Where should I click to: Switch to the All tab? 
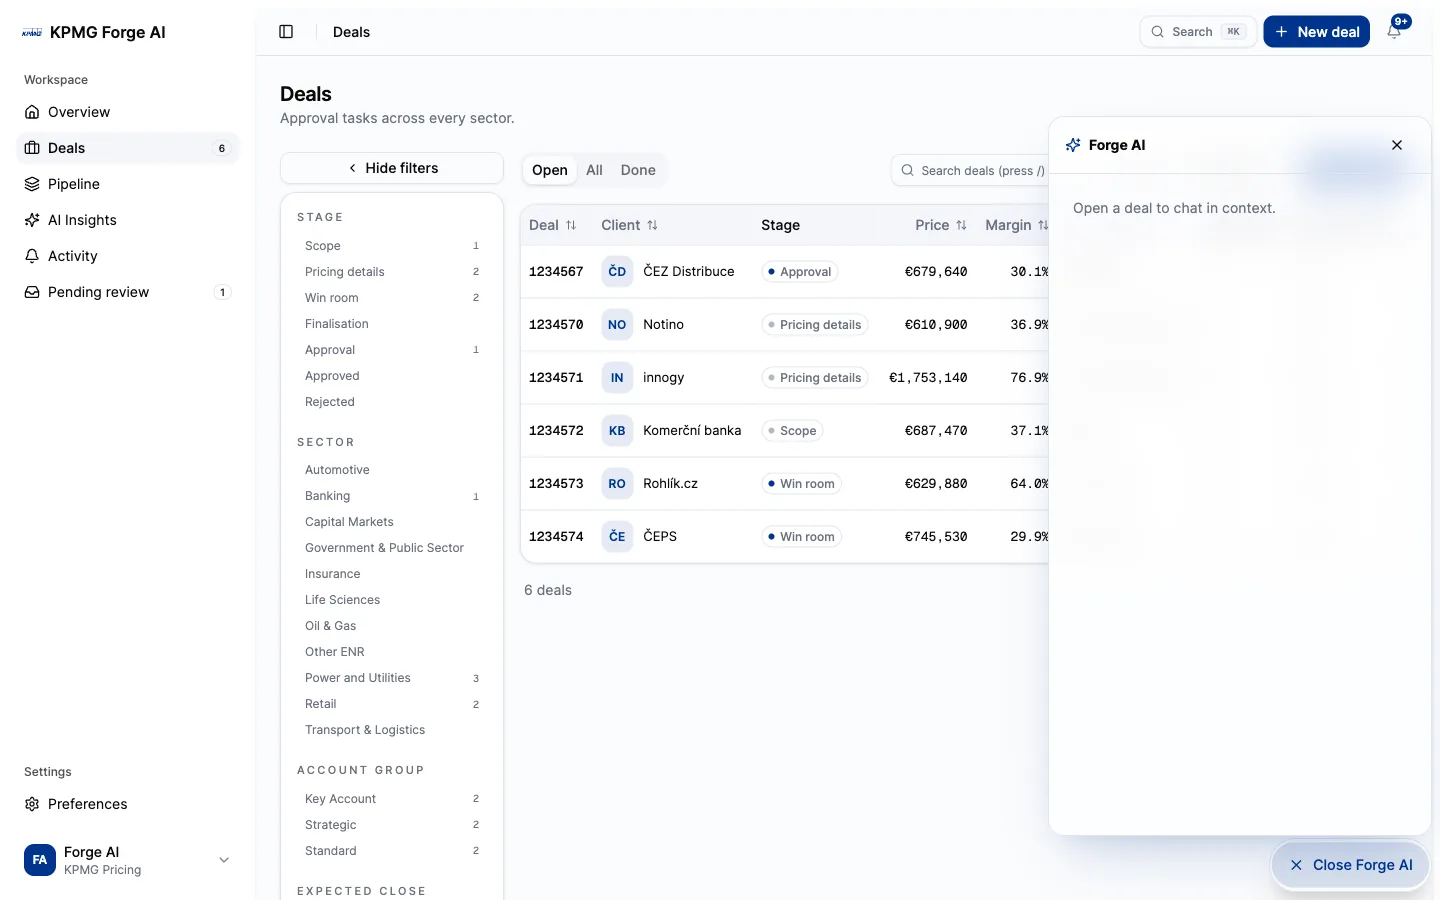point(594,170)
